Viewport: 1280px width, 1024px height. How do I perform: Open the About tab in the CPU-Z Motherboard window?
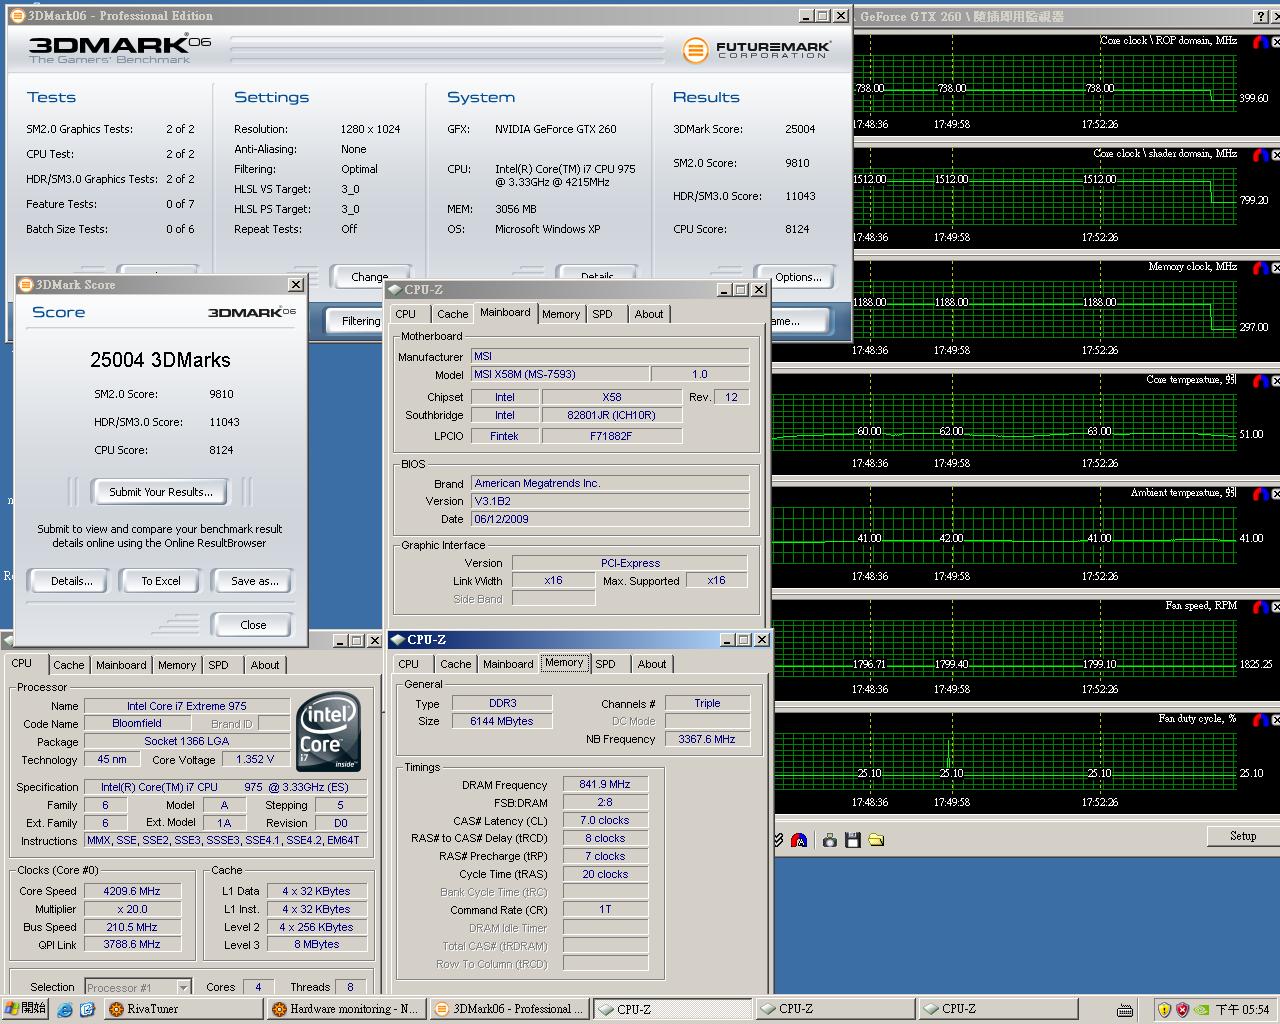pyautogui.click(x=649, y=314)
